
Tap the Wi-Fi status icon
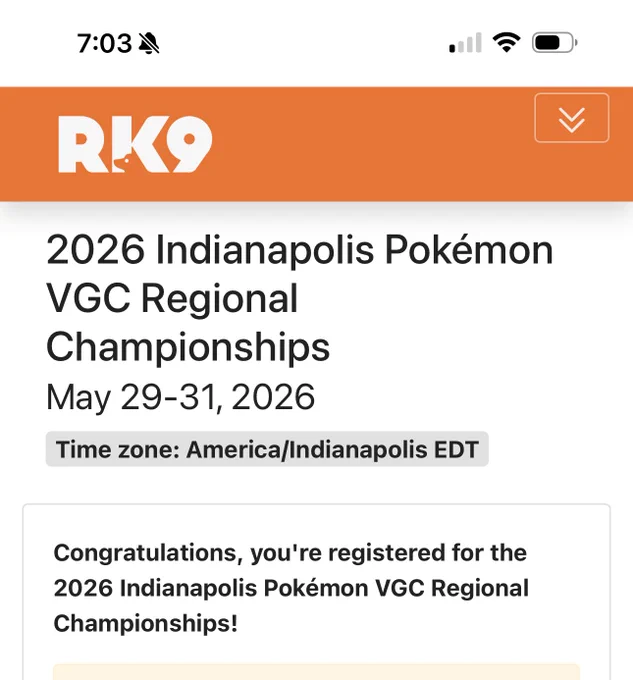coord(506,42)
